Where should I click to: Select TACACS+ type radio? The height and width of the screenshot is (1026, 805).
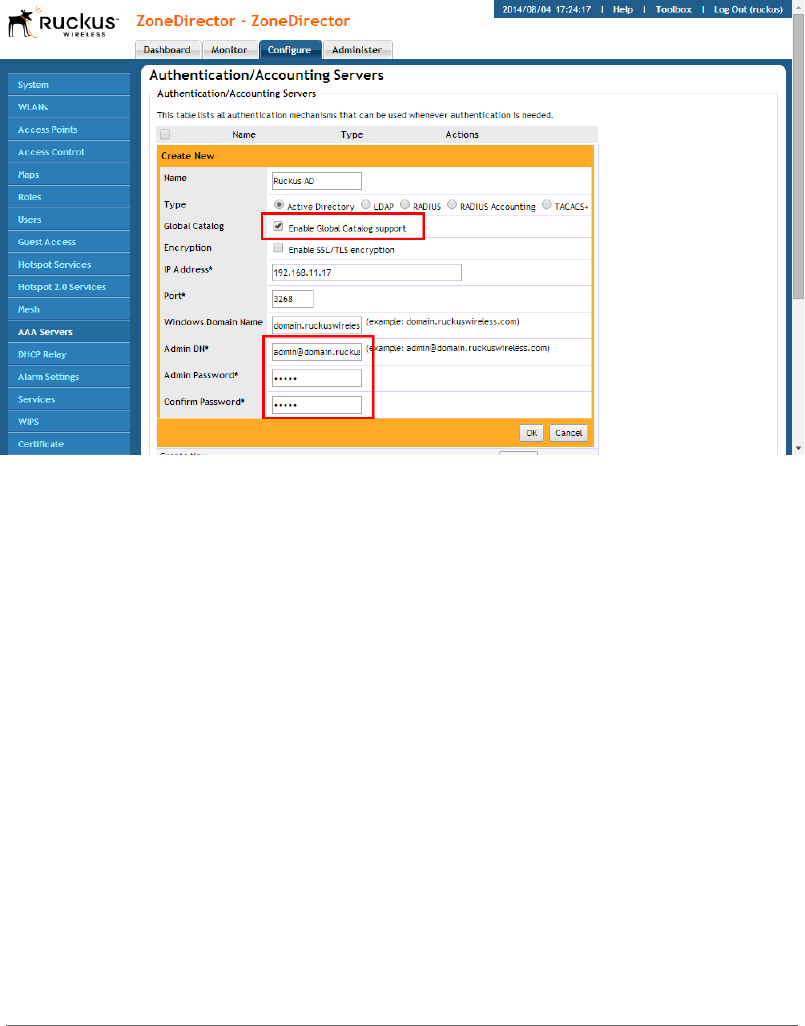[x=546, y=205]
